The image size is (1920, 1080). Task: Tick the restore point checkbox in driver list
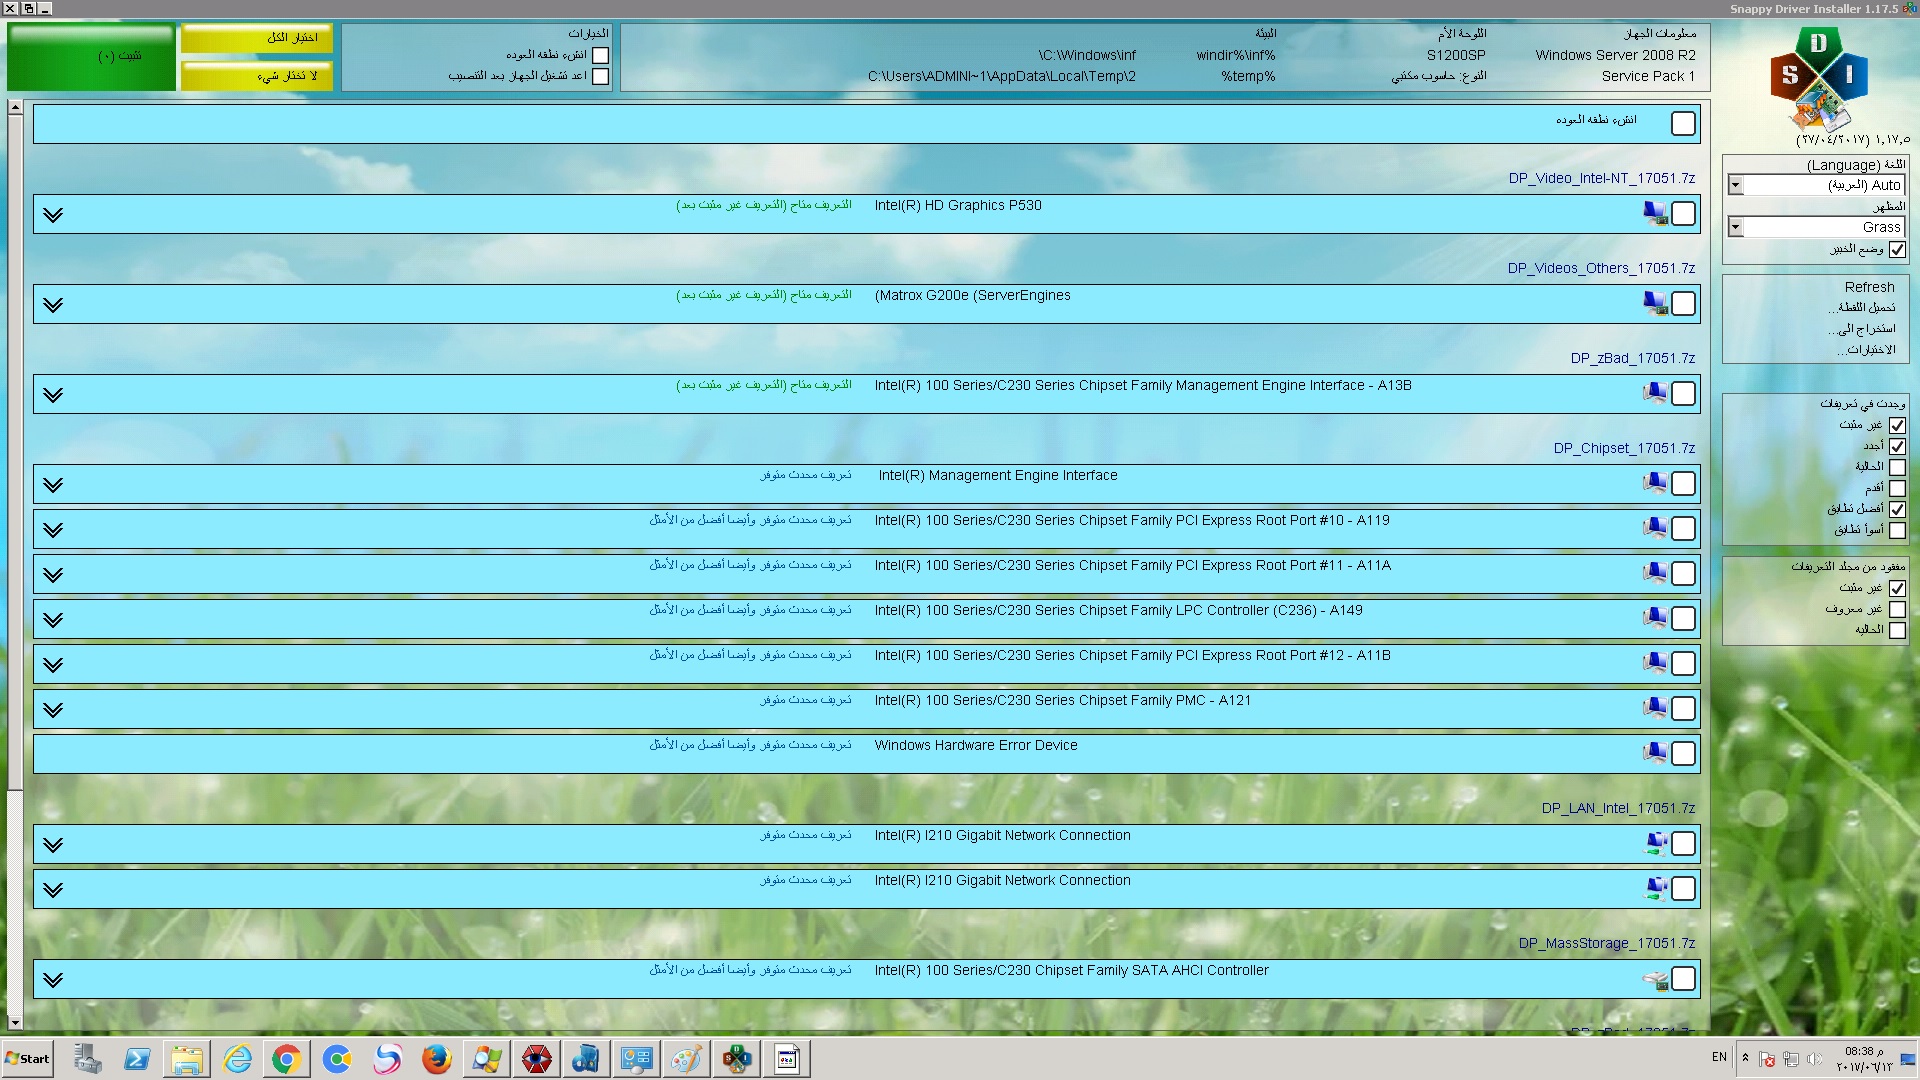coord(1683,124)
